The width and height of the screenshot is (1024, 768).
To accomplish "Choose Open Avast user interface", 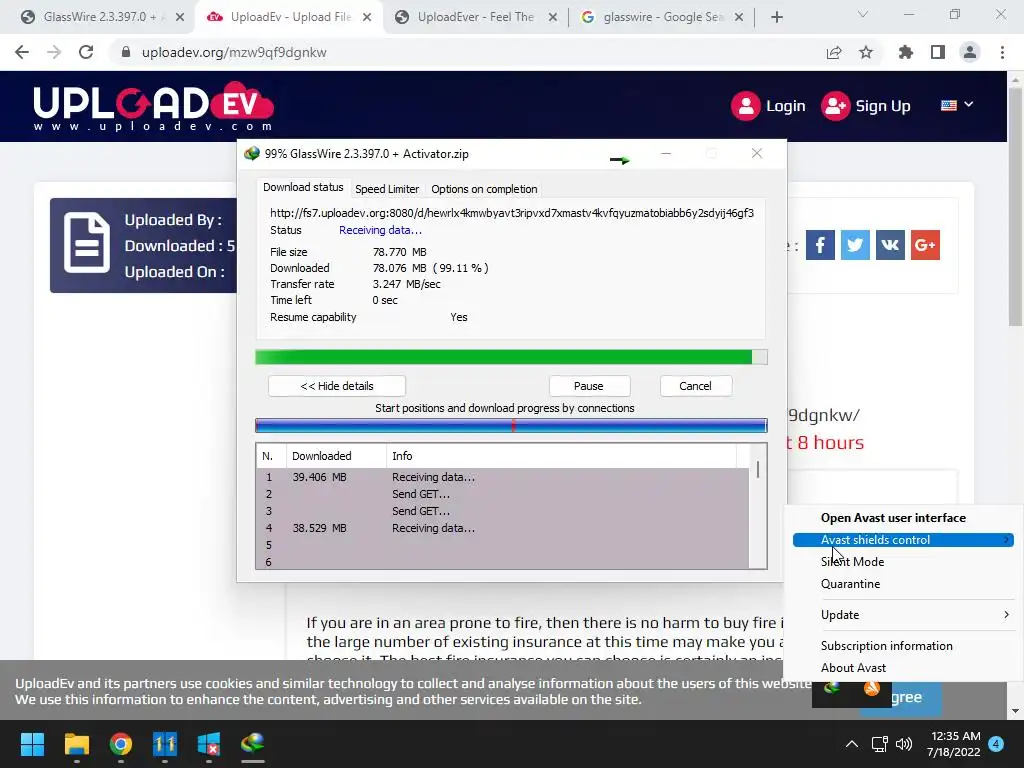I will click(893, 518).
